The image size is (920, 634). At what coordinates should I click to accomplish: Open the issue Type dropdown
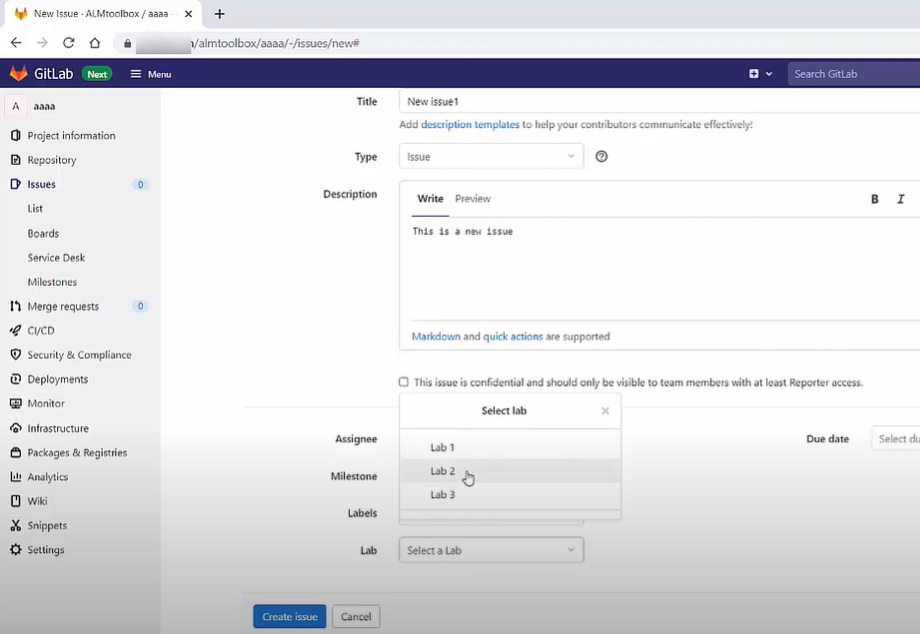(x=490, y=156)
